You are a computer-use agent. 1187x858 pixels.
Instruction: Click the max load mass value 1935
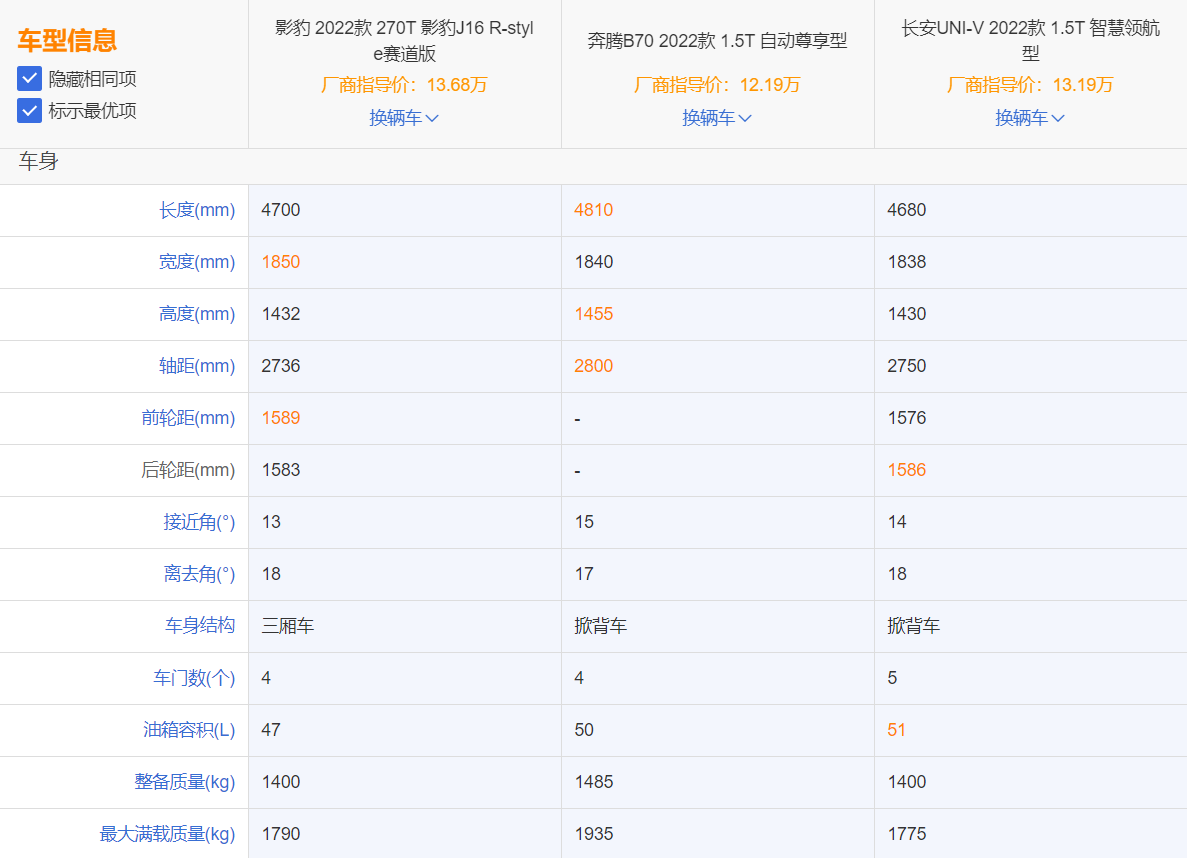[x=594, y=834]
